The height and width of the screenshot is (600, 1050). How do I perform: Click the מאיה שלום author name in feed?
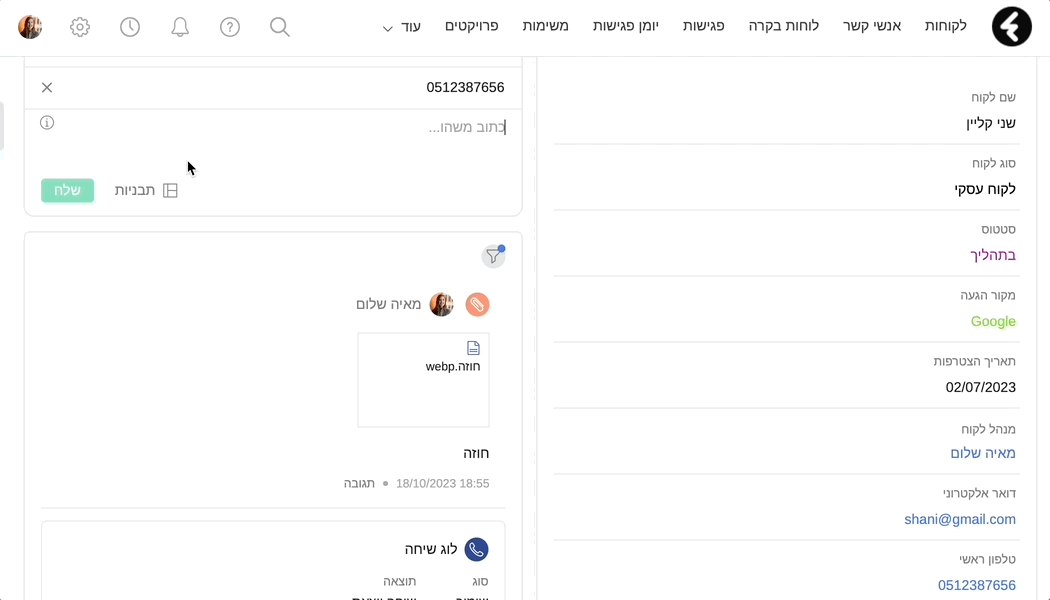[x=388, y=305]
